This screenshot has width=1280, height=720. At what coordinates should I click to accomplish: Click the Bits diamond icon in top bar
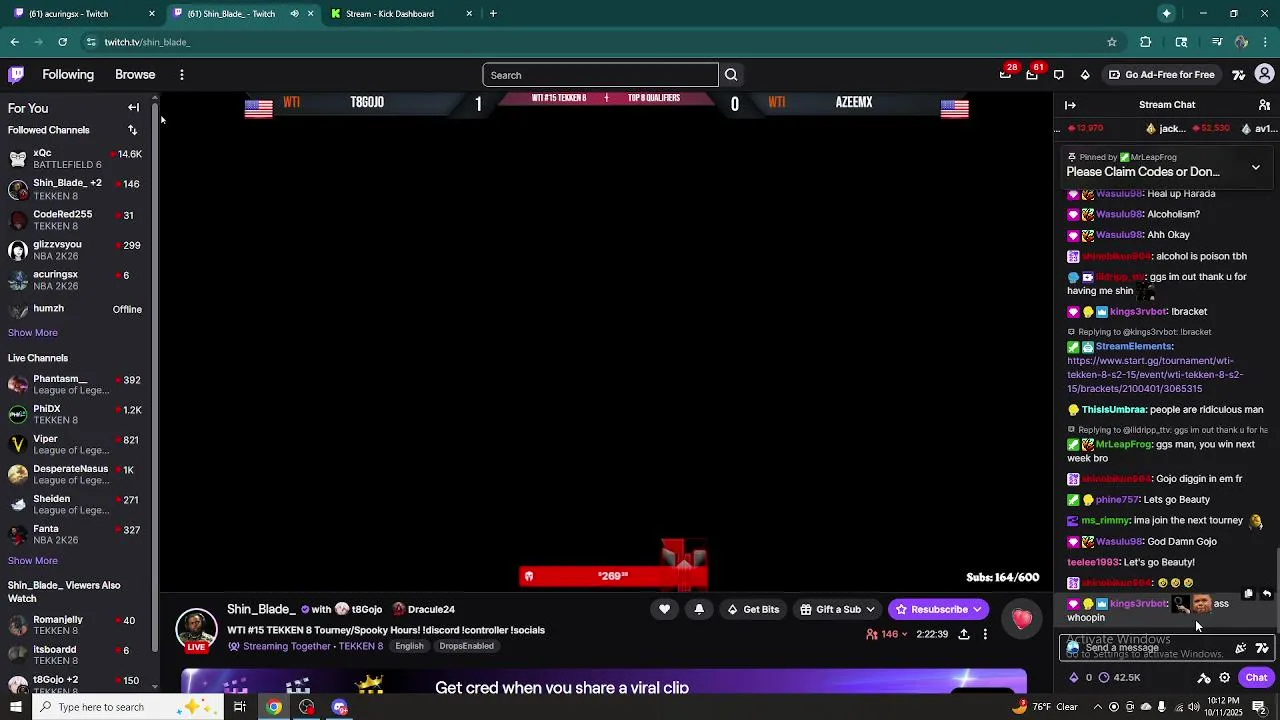1085,75
